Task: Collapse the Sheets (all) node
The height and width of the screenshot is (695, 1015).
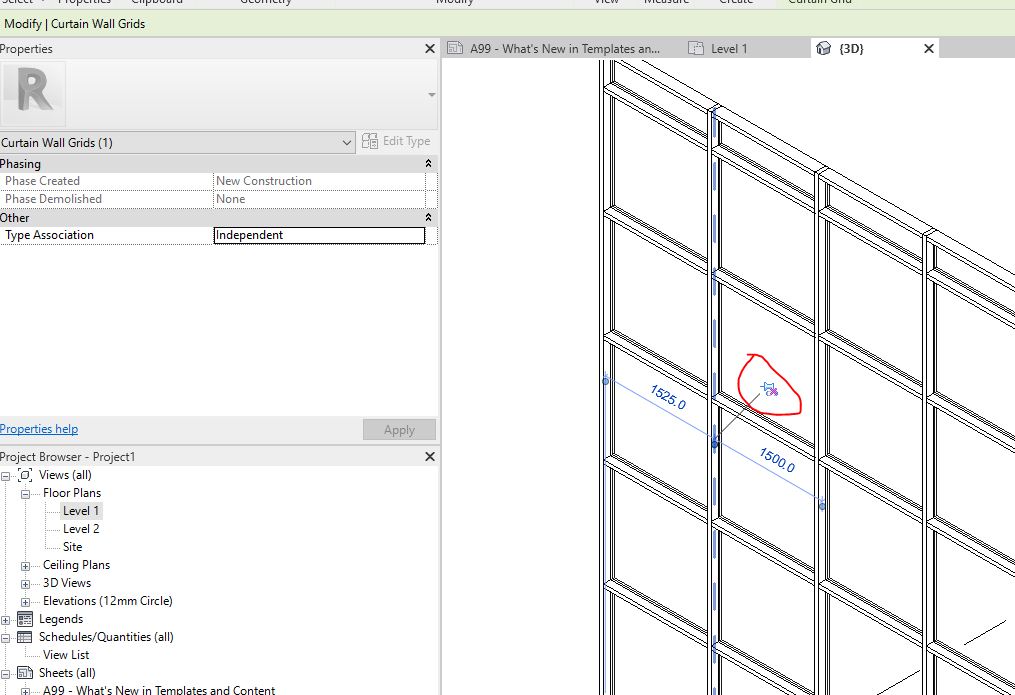Action: 6,674
